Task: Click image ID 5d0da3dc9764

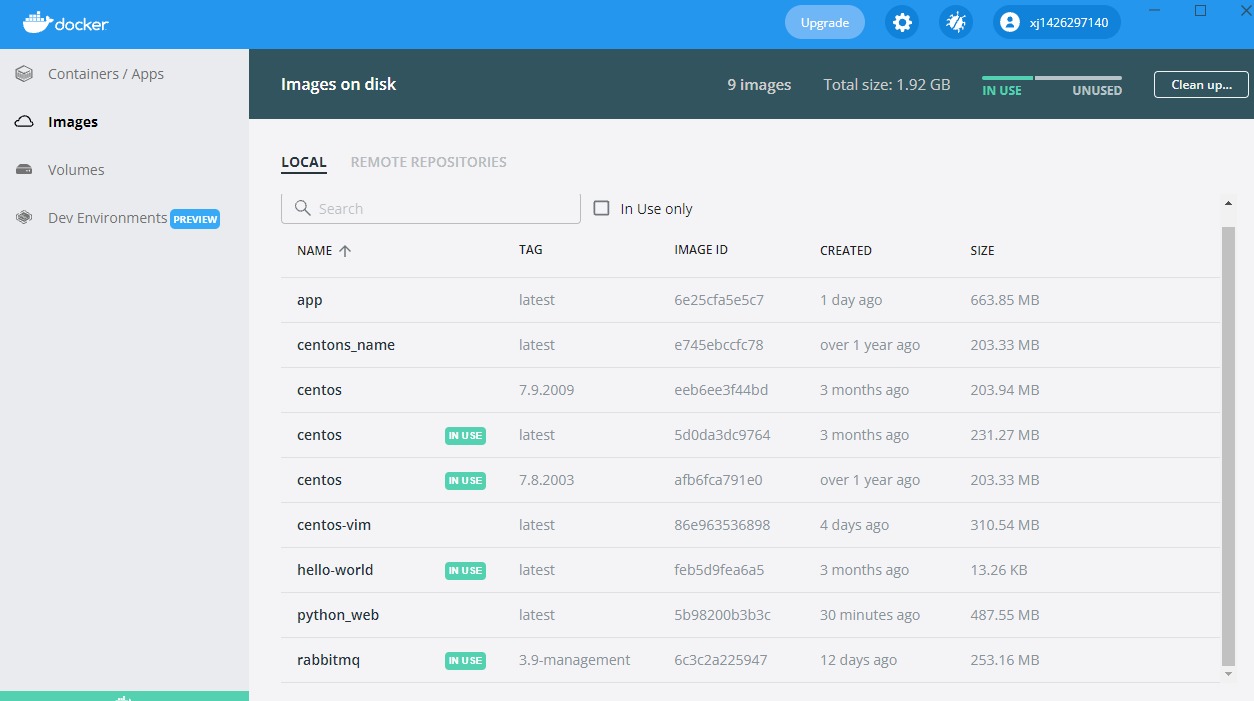Action: tap(722, 435)
